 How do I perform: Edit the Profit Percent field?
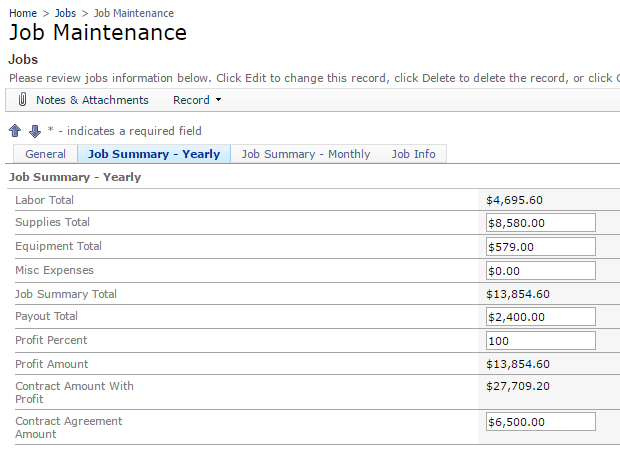(x=540, y=341)
